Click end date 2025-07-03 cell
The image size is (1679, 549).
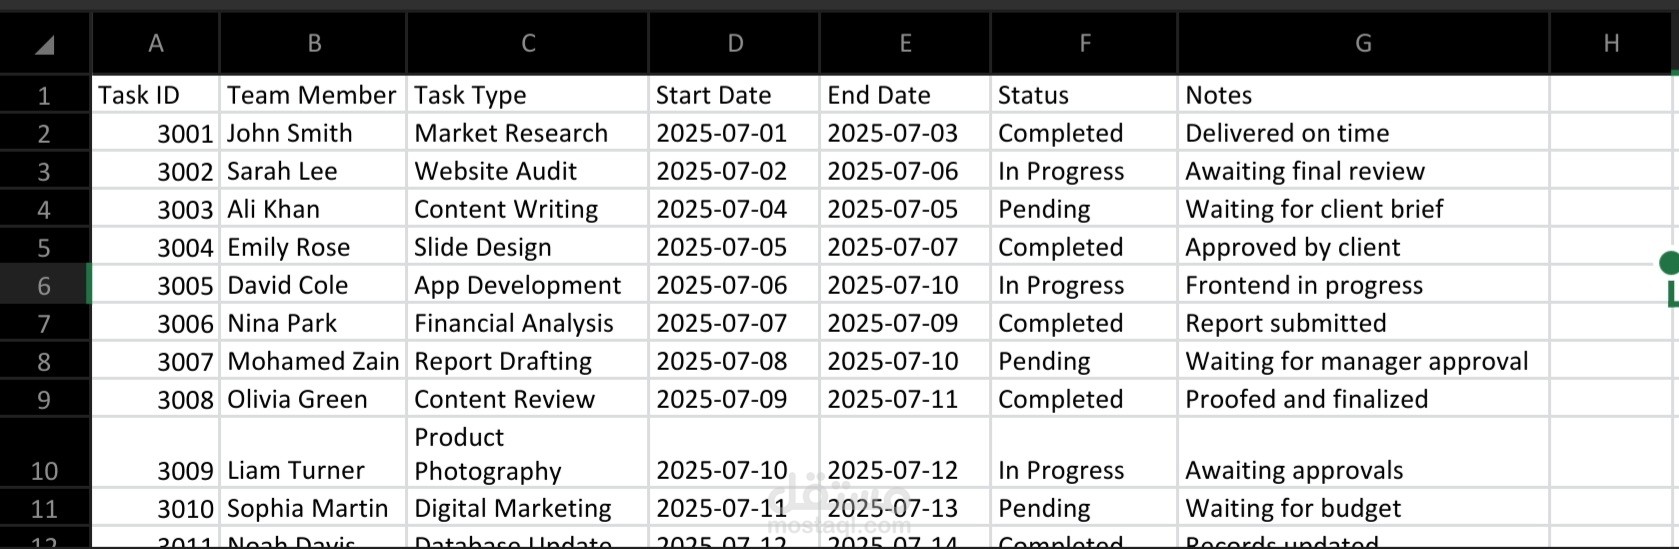[x=905, y=133]
